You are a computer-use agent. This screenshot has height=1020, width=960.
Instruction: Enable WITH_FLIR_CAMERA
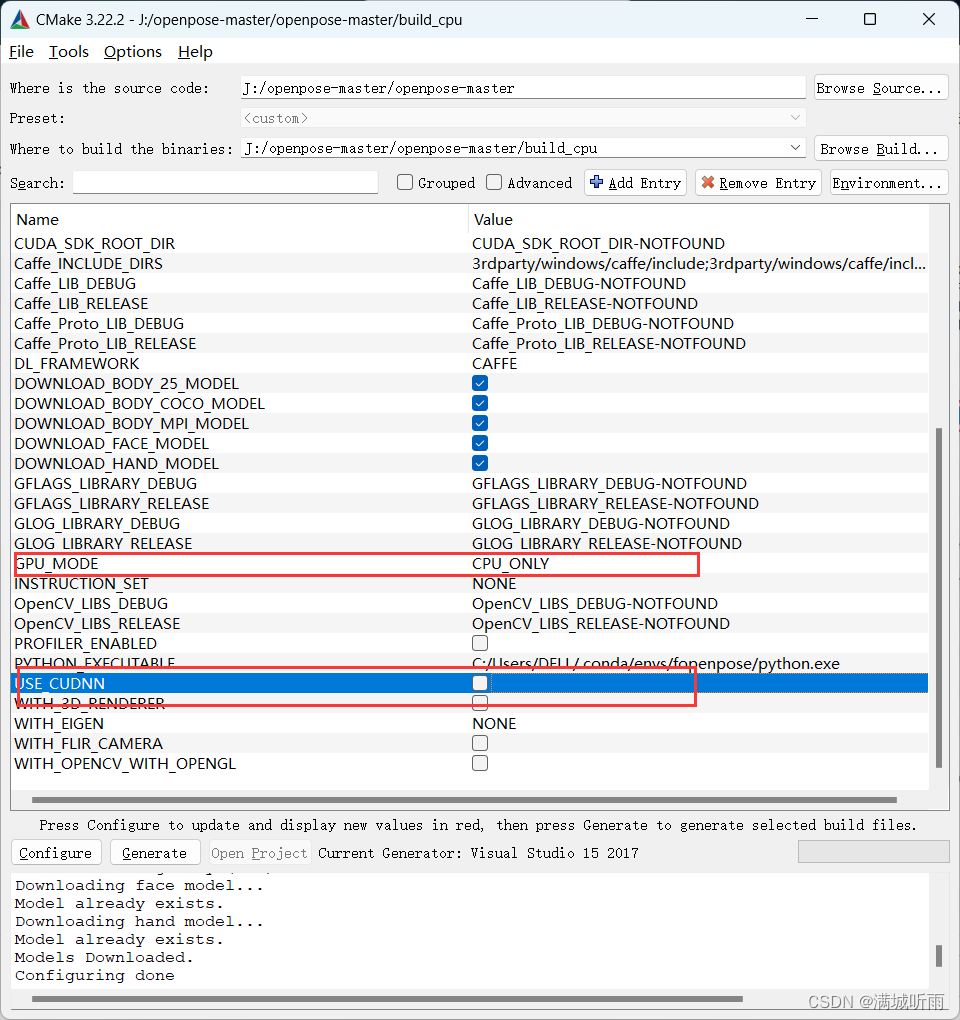pyautogui.click(x=479, y=743)
